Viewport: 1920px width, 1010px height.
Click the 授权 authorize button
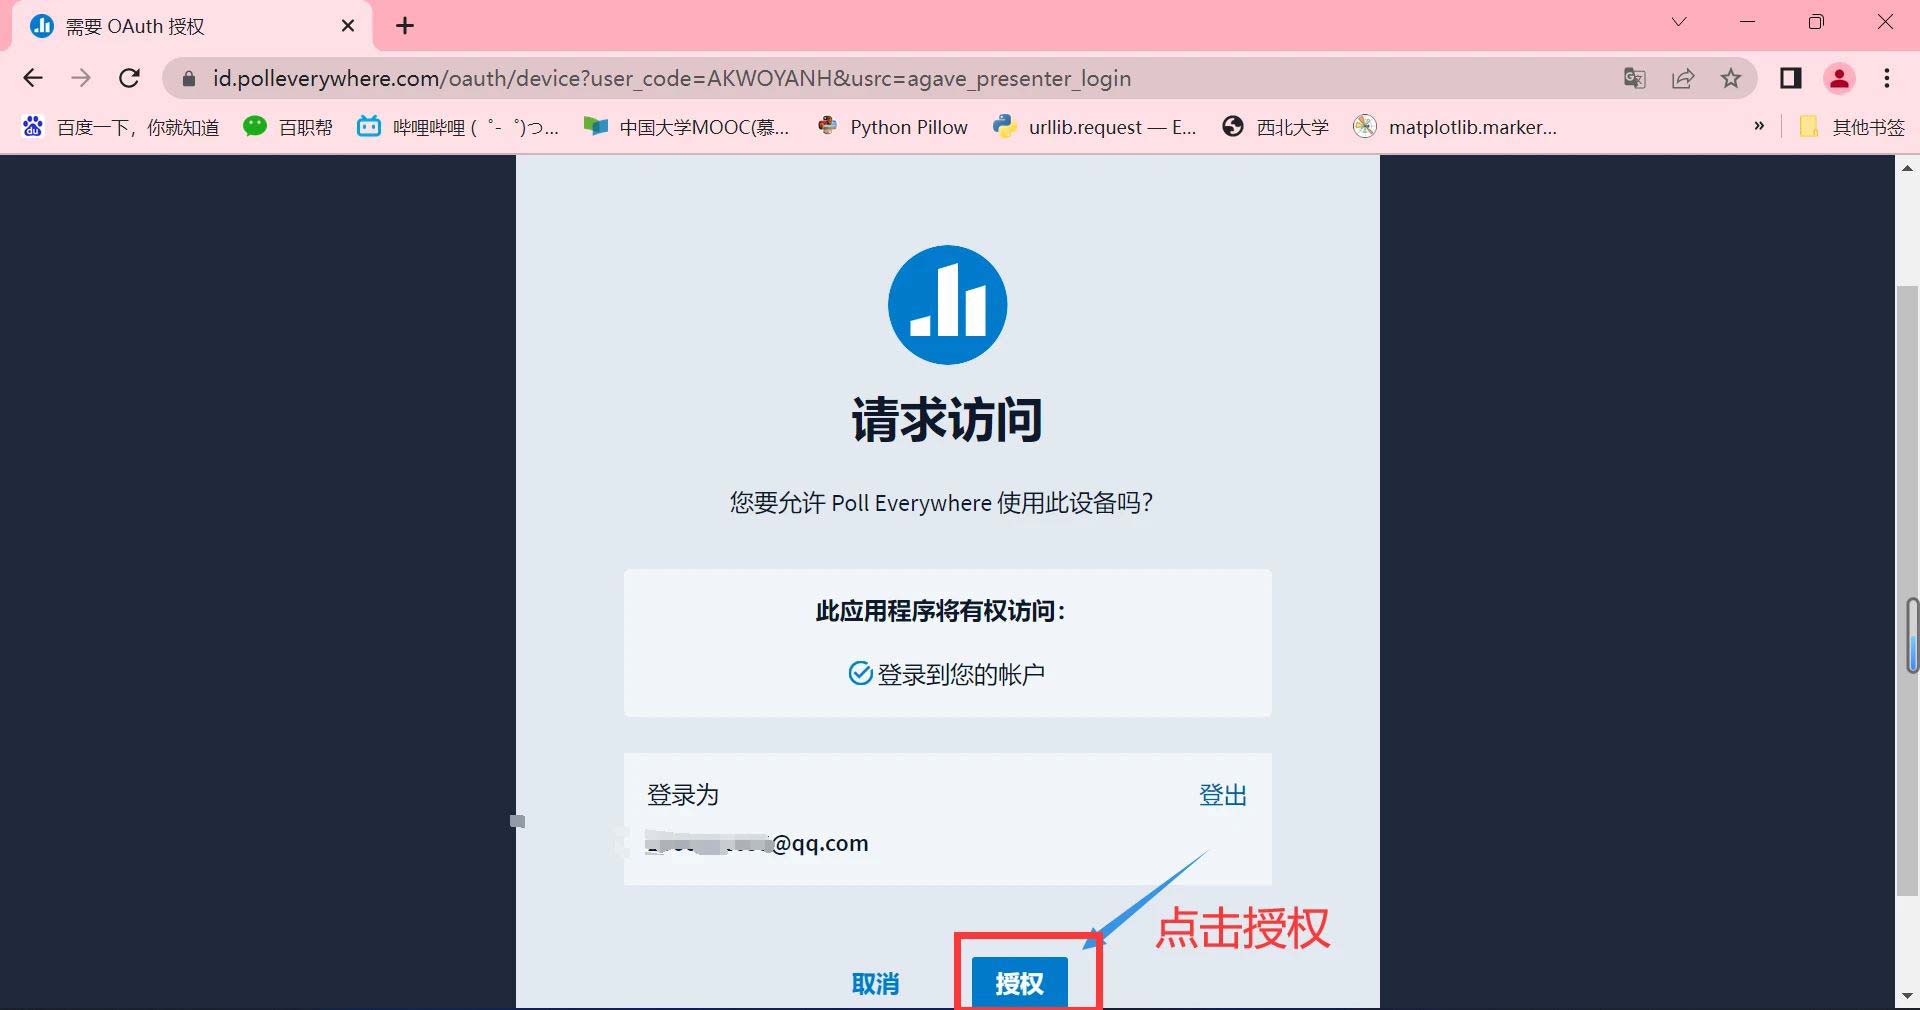(x=1019, y=983)
